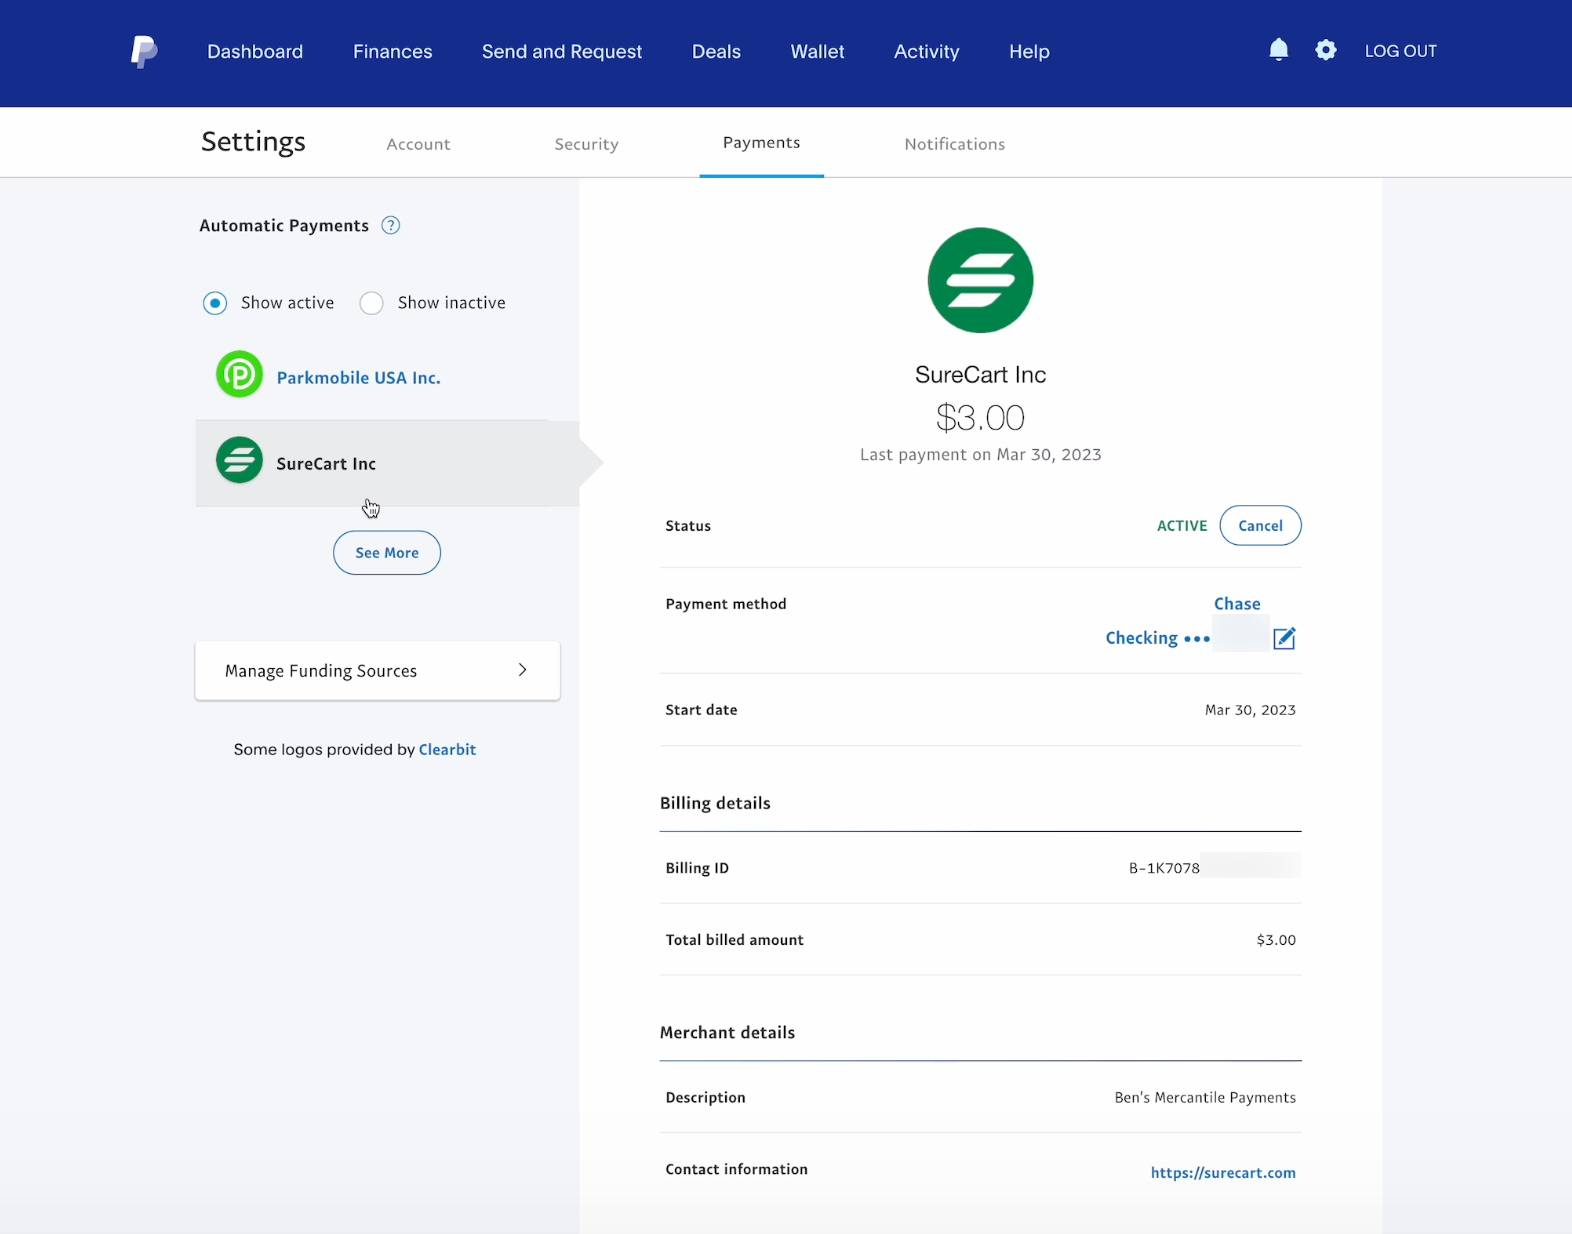Click the Chase payment method link
This screenshot has width=1572, height=1234.
[x=1237, y=604]
